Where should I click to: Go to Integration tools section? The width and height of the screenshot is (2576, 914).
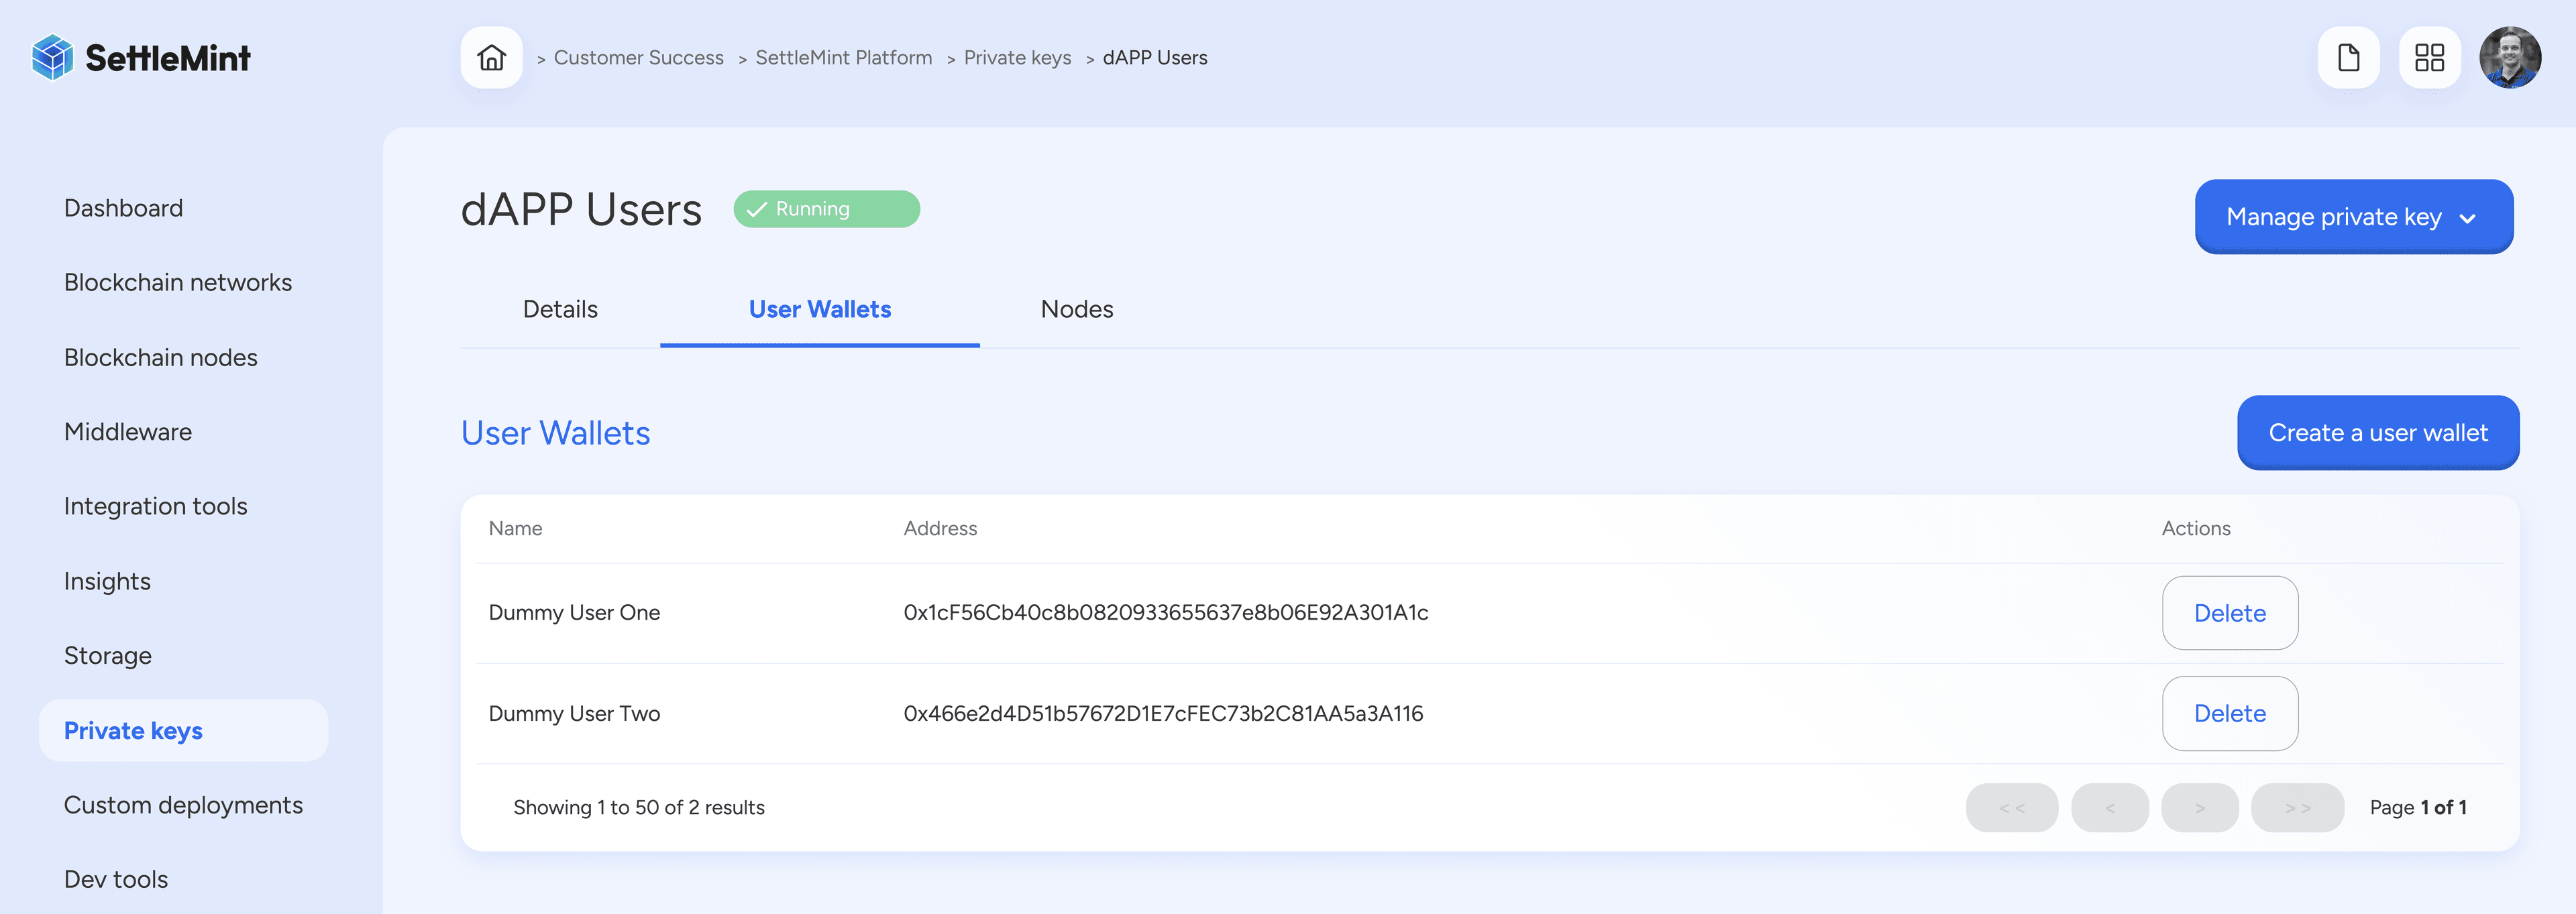pos(155,506)
